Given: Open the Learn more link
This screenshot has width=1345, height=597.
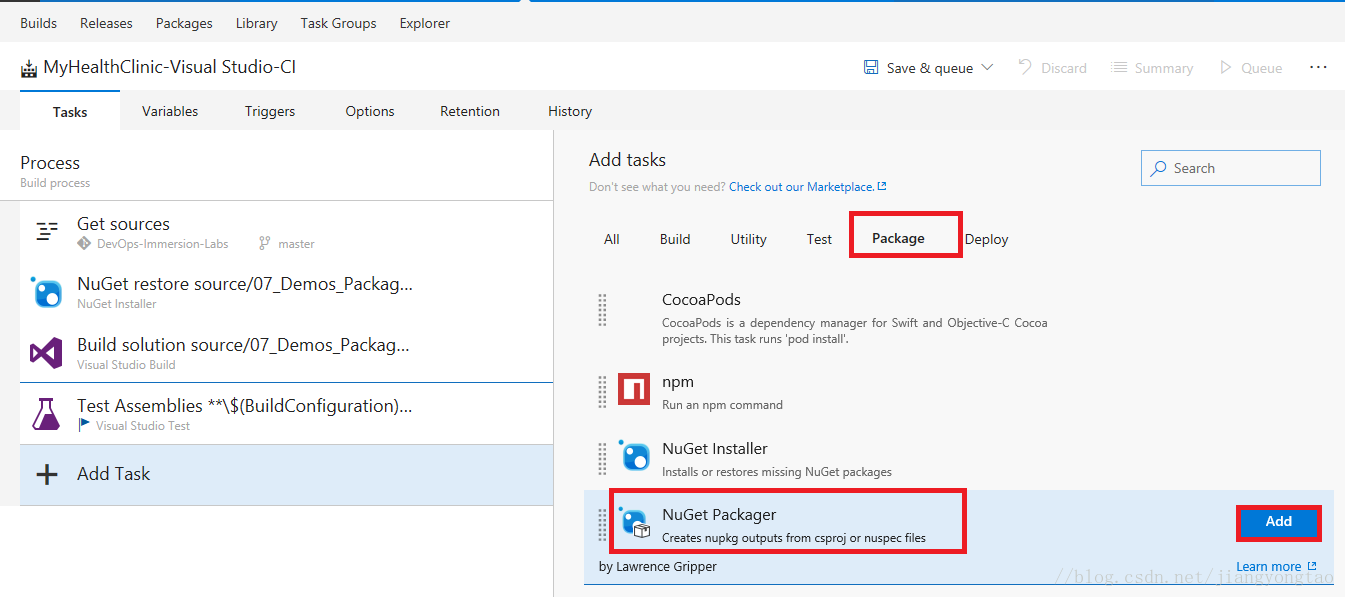Looking at the screenshot, I should [1268, 567].
